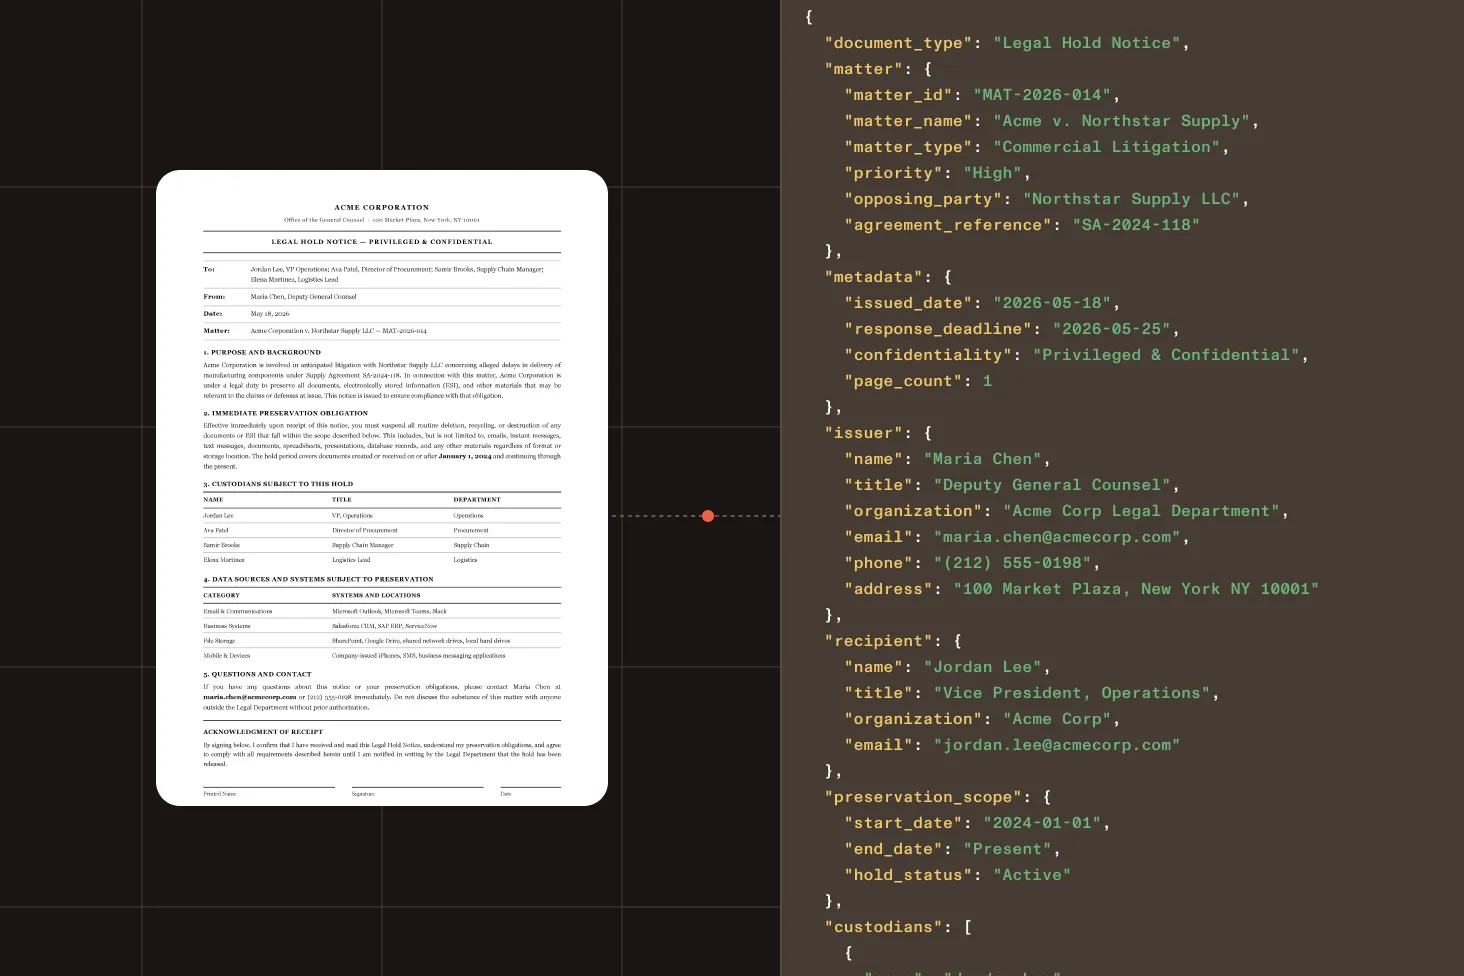Click the "maria.chen@acmecorp.com" JSON email value

[x=1057, y=537]
